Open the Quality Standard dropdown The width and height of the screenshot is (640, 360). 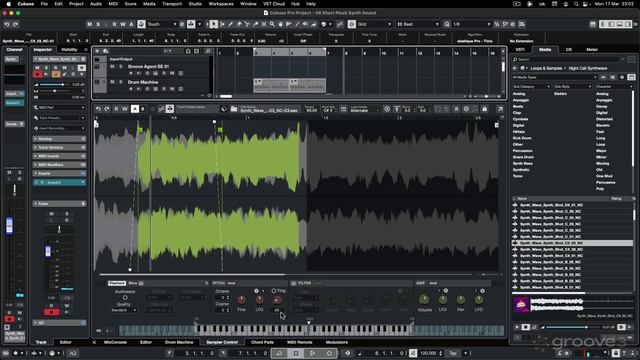[x=124, y=310]
